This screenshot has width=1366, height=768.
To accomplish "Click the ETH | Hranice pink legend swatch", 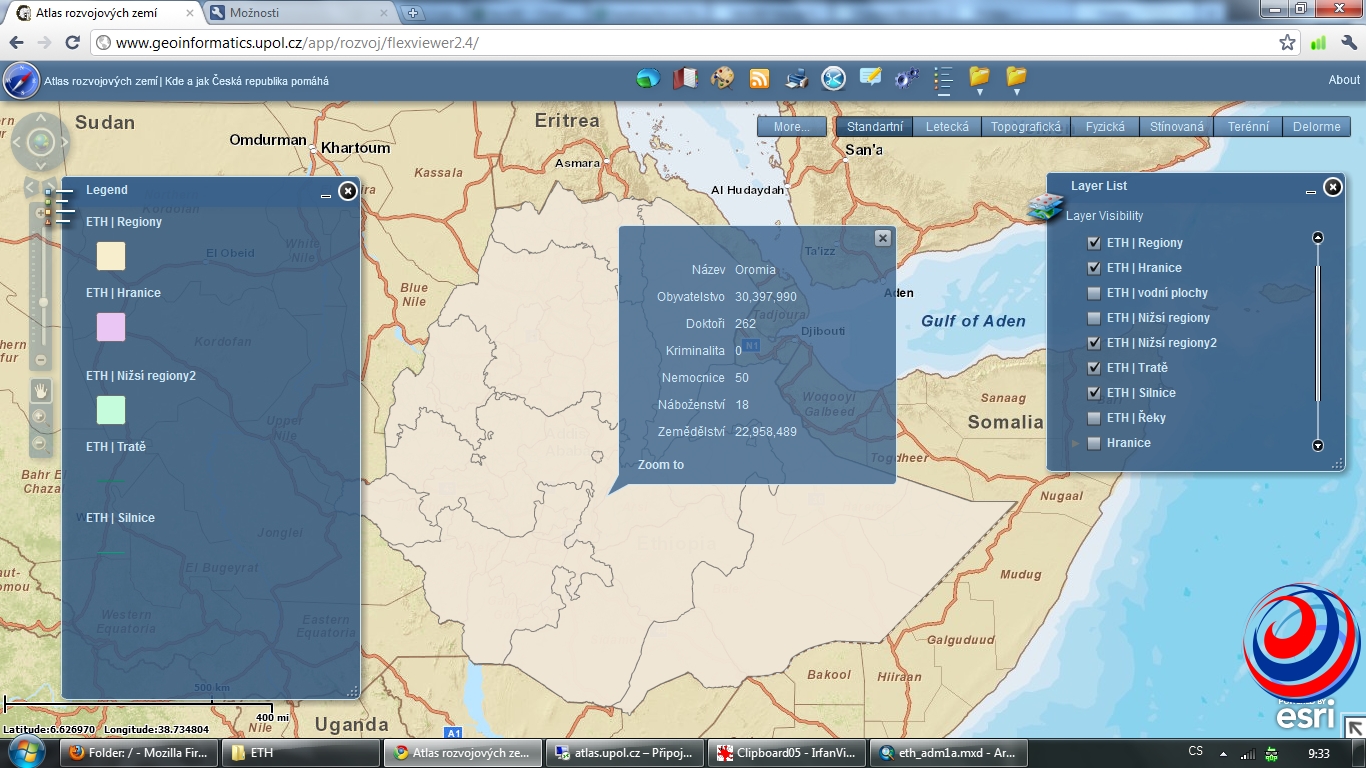I will point(111,327).
